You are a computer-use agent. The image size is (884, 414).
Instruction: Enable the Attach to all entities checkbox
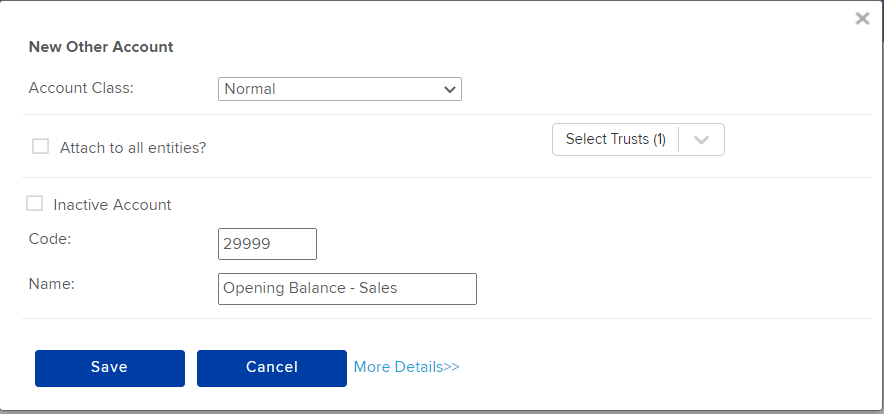coord(40,147)
